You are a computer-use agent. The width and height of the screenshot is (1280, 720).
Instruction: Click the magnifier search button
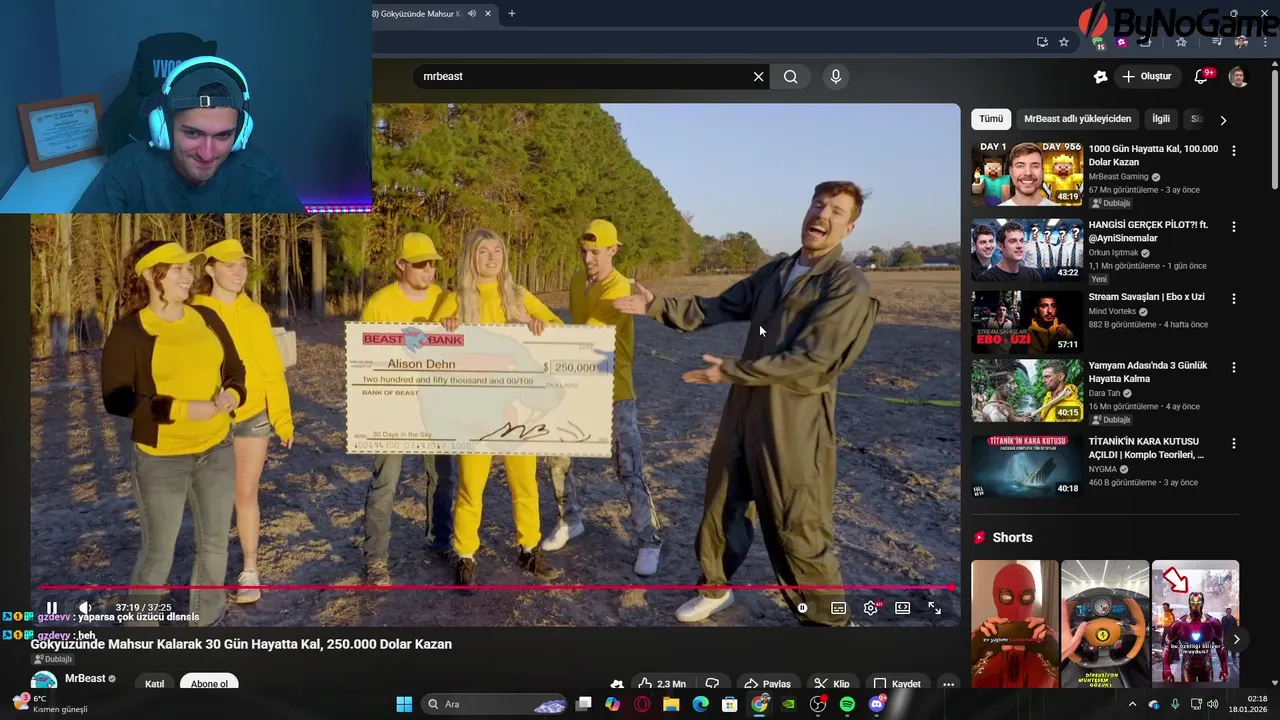click(x=791, y=76)
